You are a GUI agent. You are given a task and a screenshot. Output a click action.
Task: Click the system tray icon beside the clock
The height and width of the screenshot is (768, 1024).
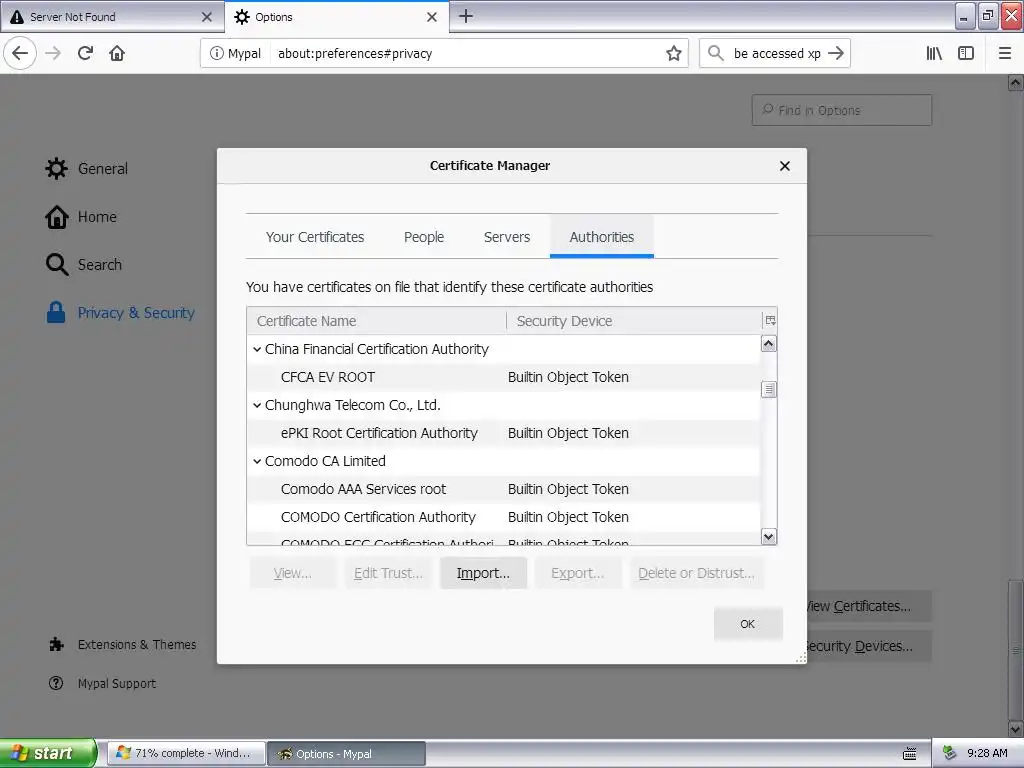950,753
